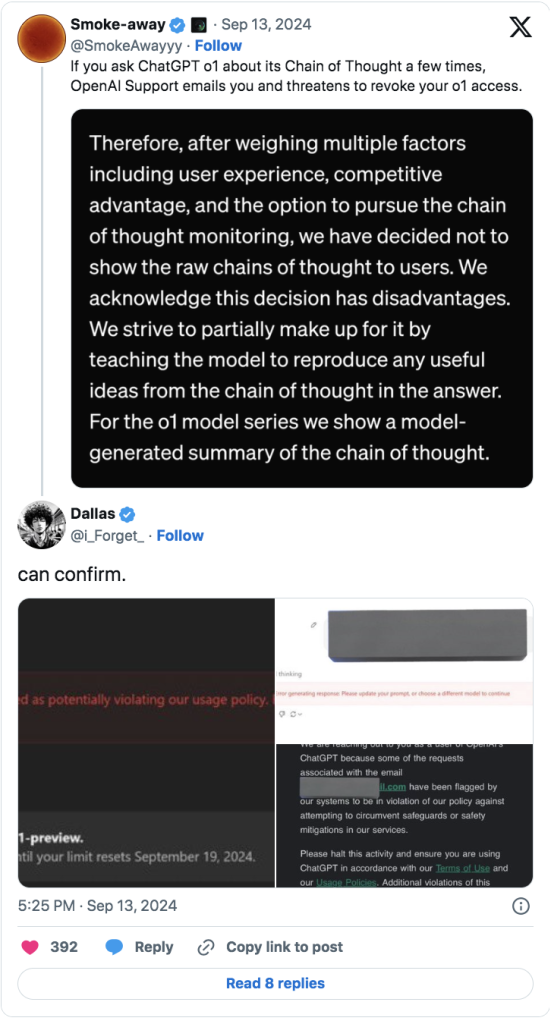Open the quoted black text image
551x1024 pixels.
tap(302, 298)
